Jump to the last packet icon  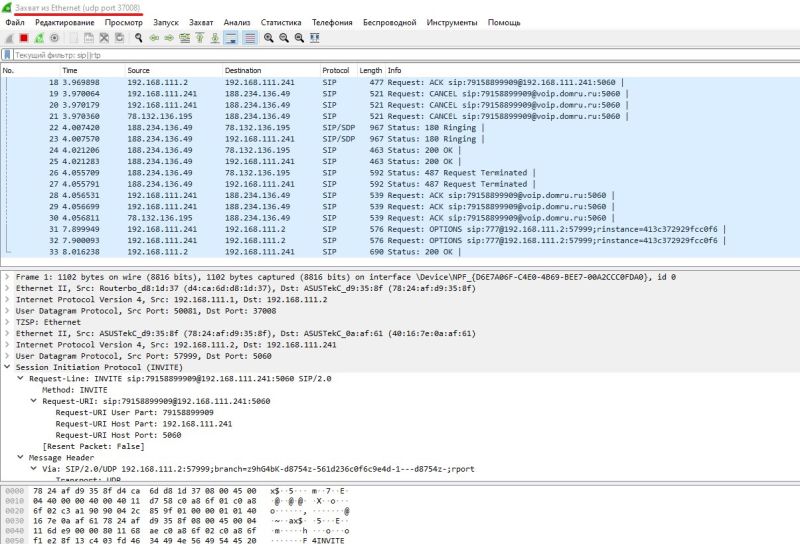click(215, 38)
